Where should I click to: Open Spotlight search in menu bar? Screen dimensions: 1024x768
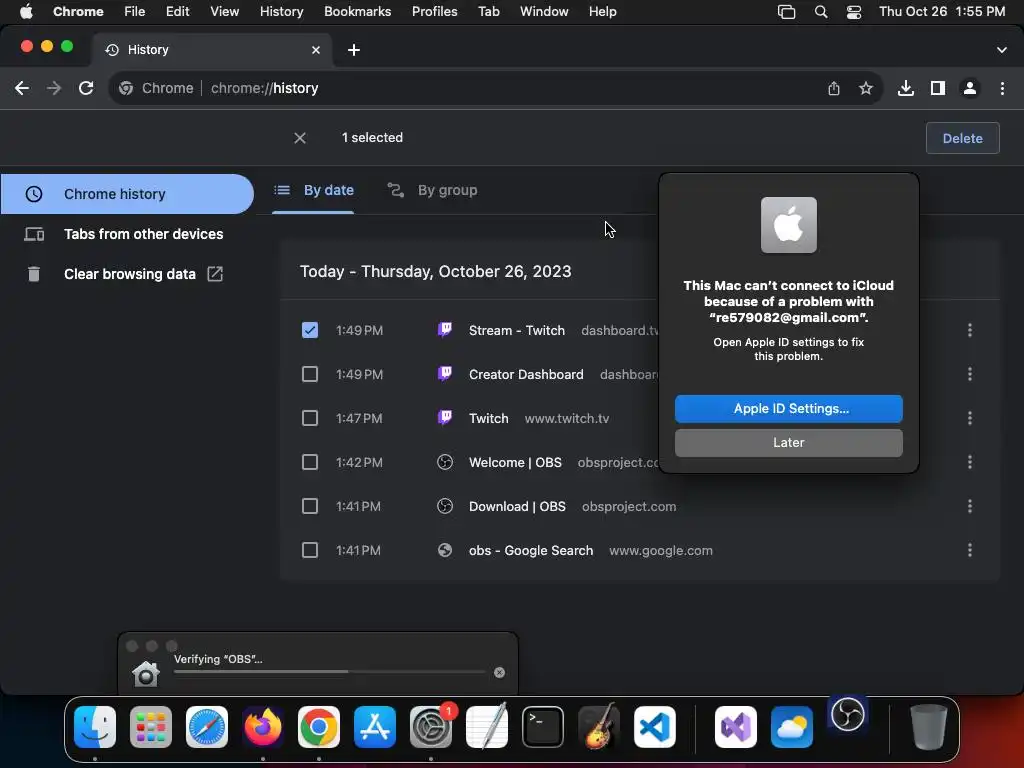coord(821,12)
